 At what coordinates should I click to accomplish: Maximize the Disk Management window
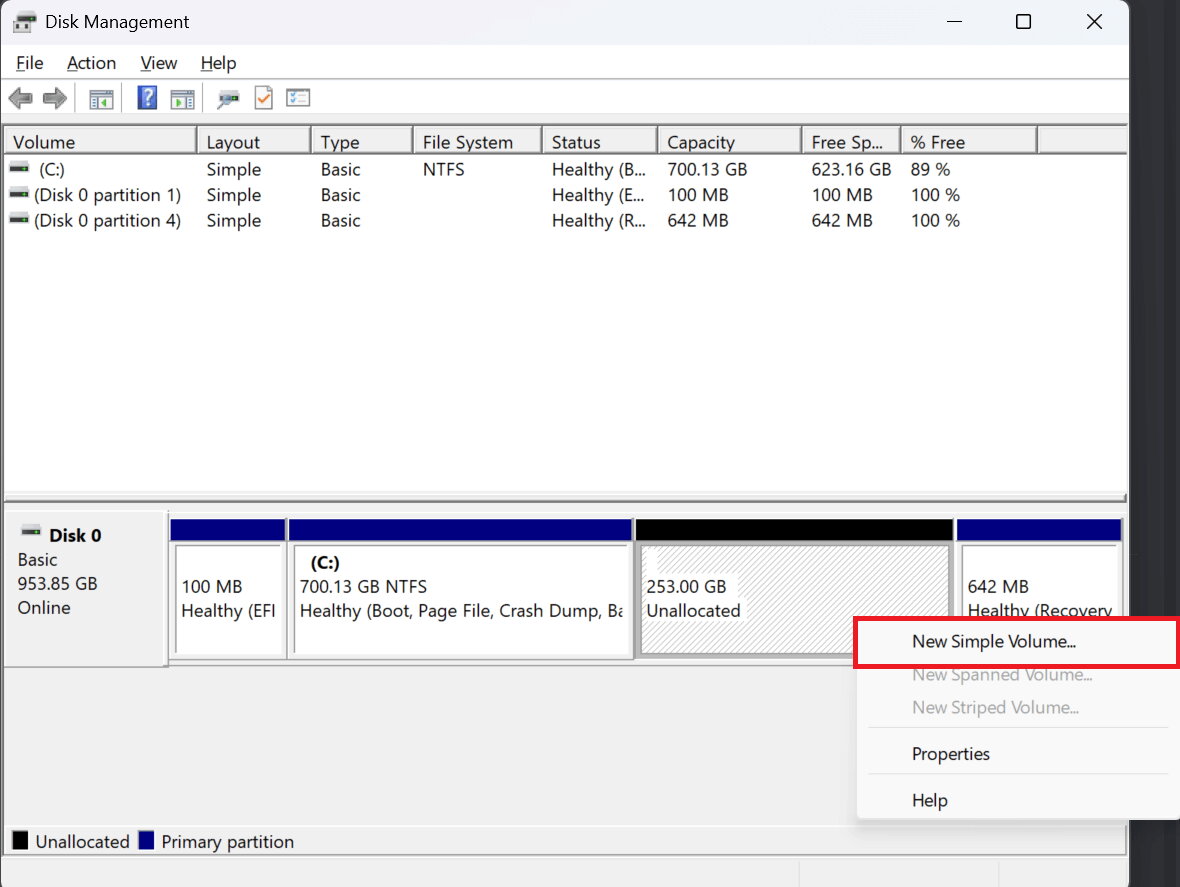coord(1023,22)
